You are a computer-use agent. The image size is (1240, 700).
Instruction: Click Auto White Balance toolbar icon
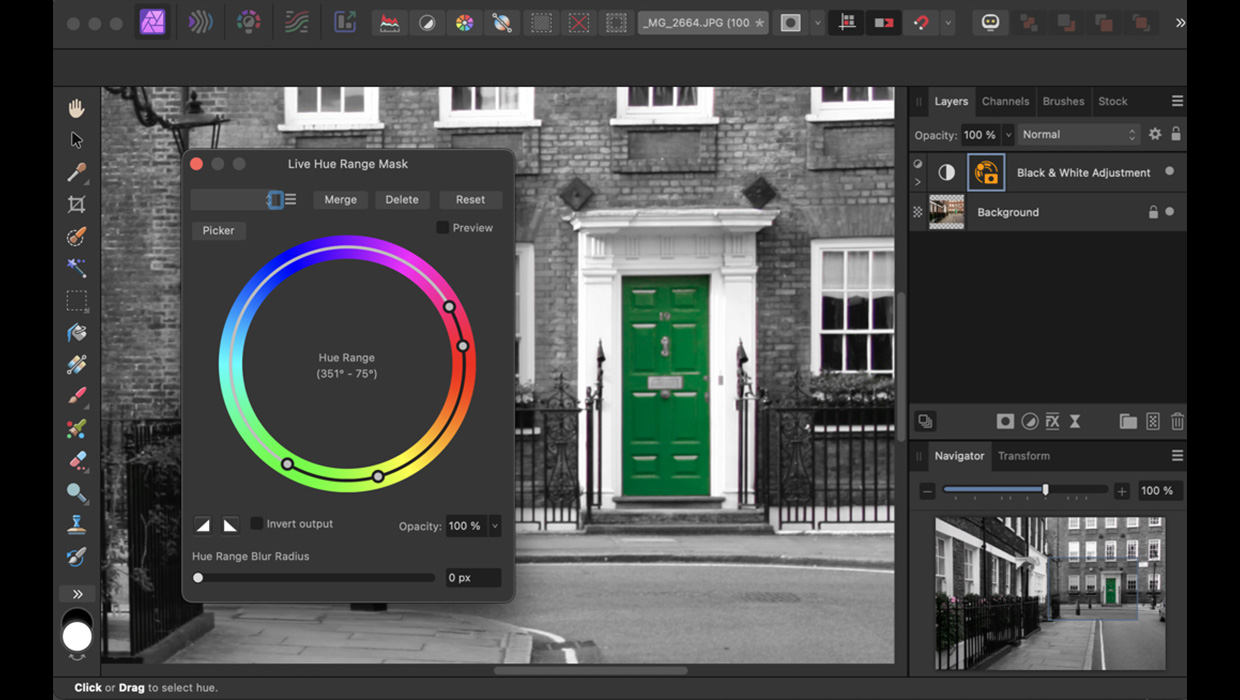[502, 22]
